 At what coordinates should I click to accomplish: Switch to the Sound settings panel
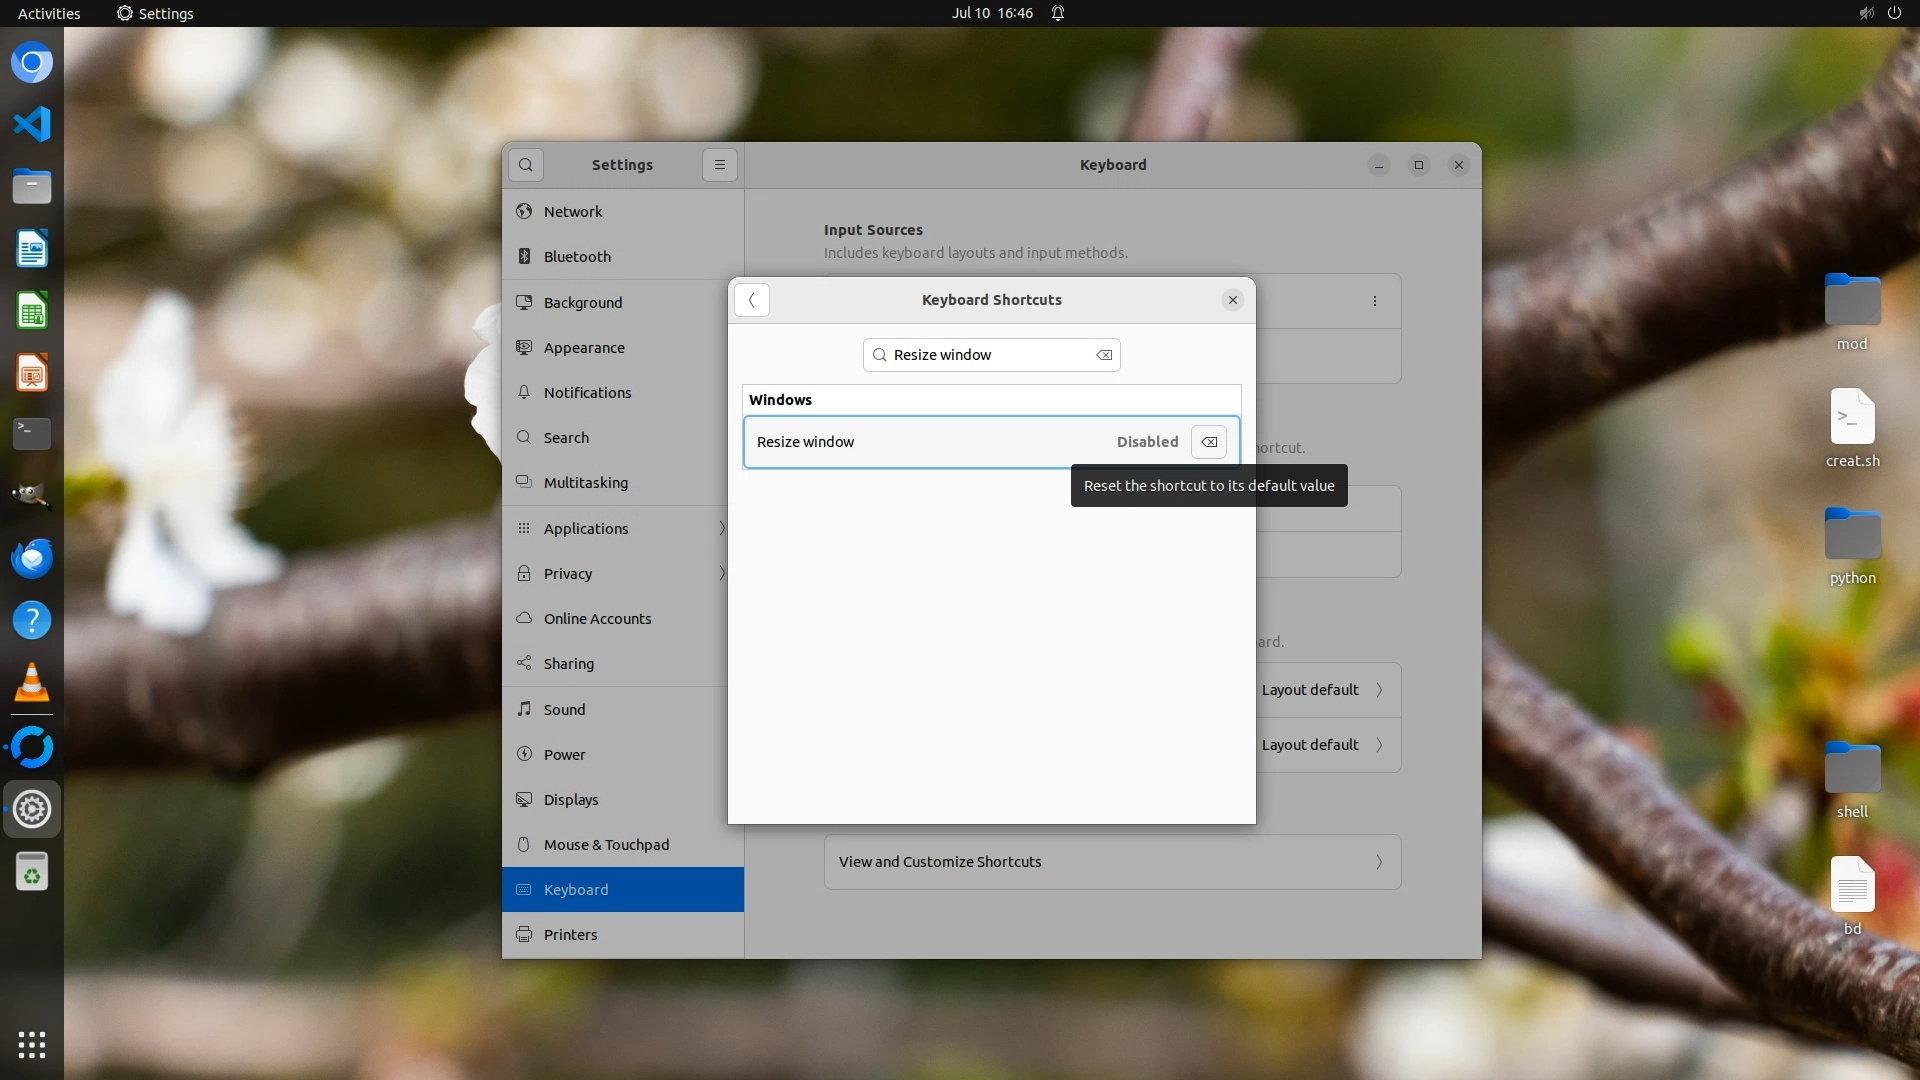click(564, 710)
